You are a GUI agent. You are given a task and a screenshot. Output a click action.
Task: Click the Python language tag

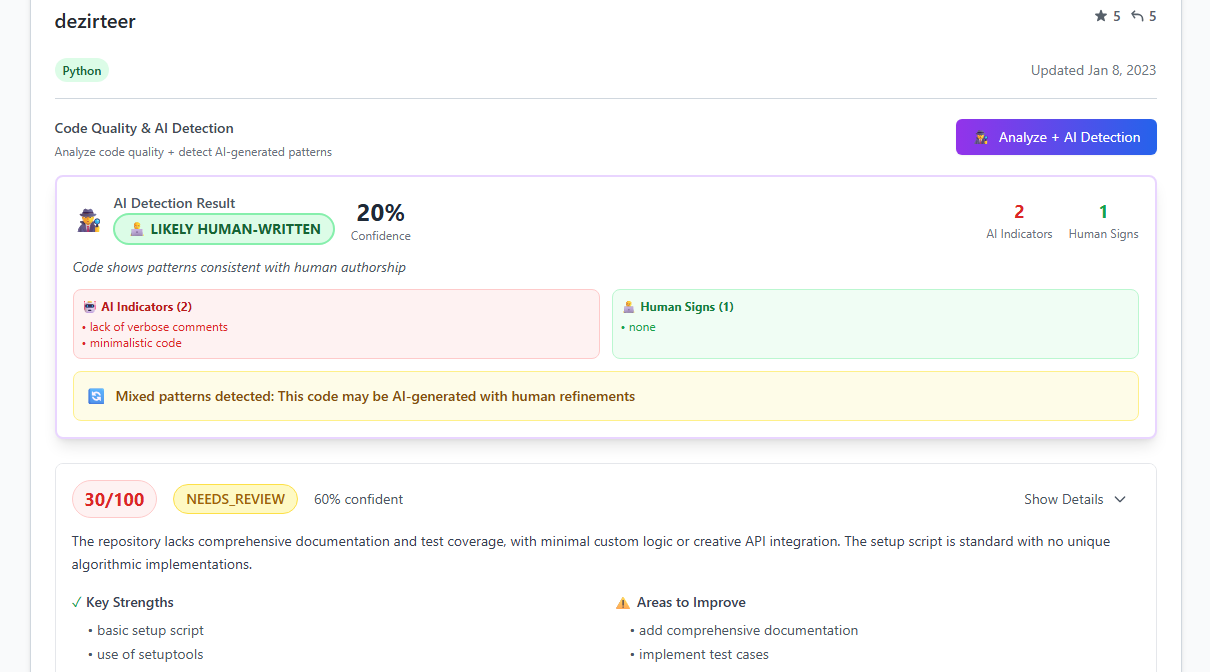[82, 71]
